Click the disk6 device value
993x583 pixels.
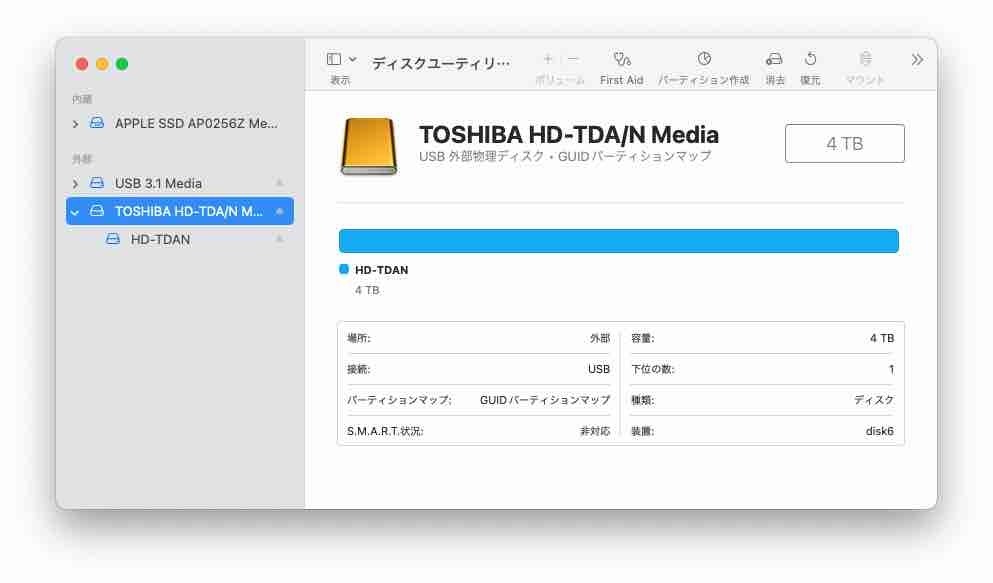tap(880, 431)
